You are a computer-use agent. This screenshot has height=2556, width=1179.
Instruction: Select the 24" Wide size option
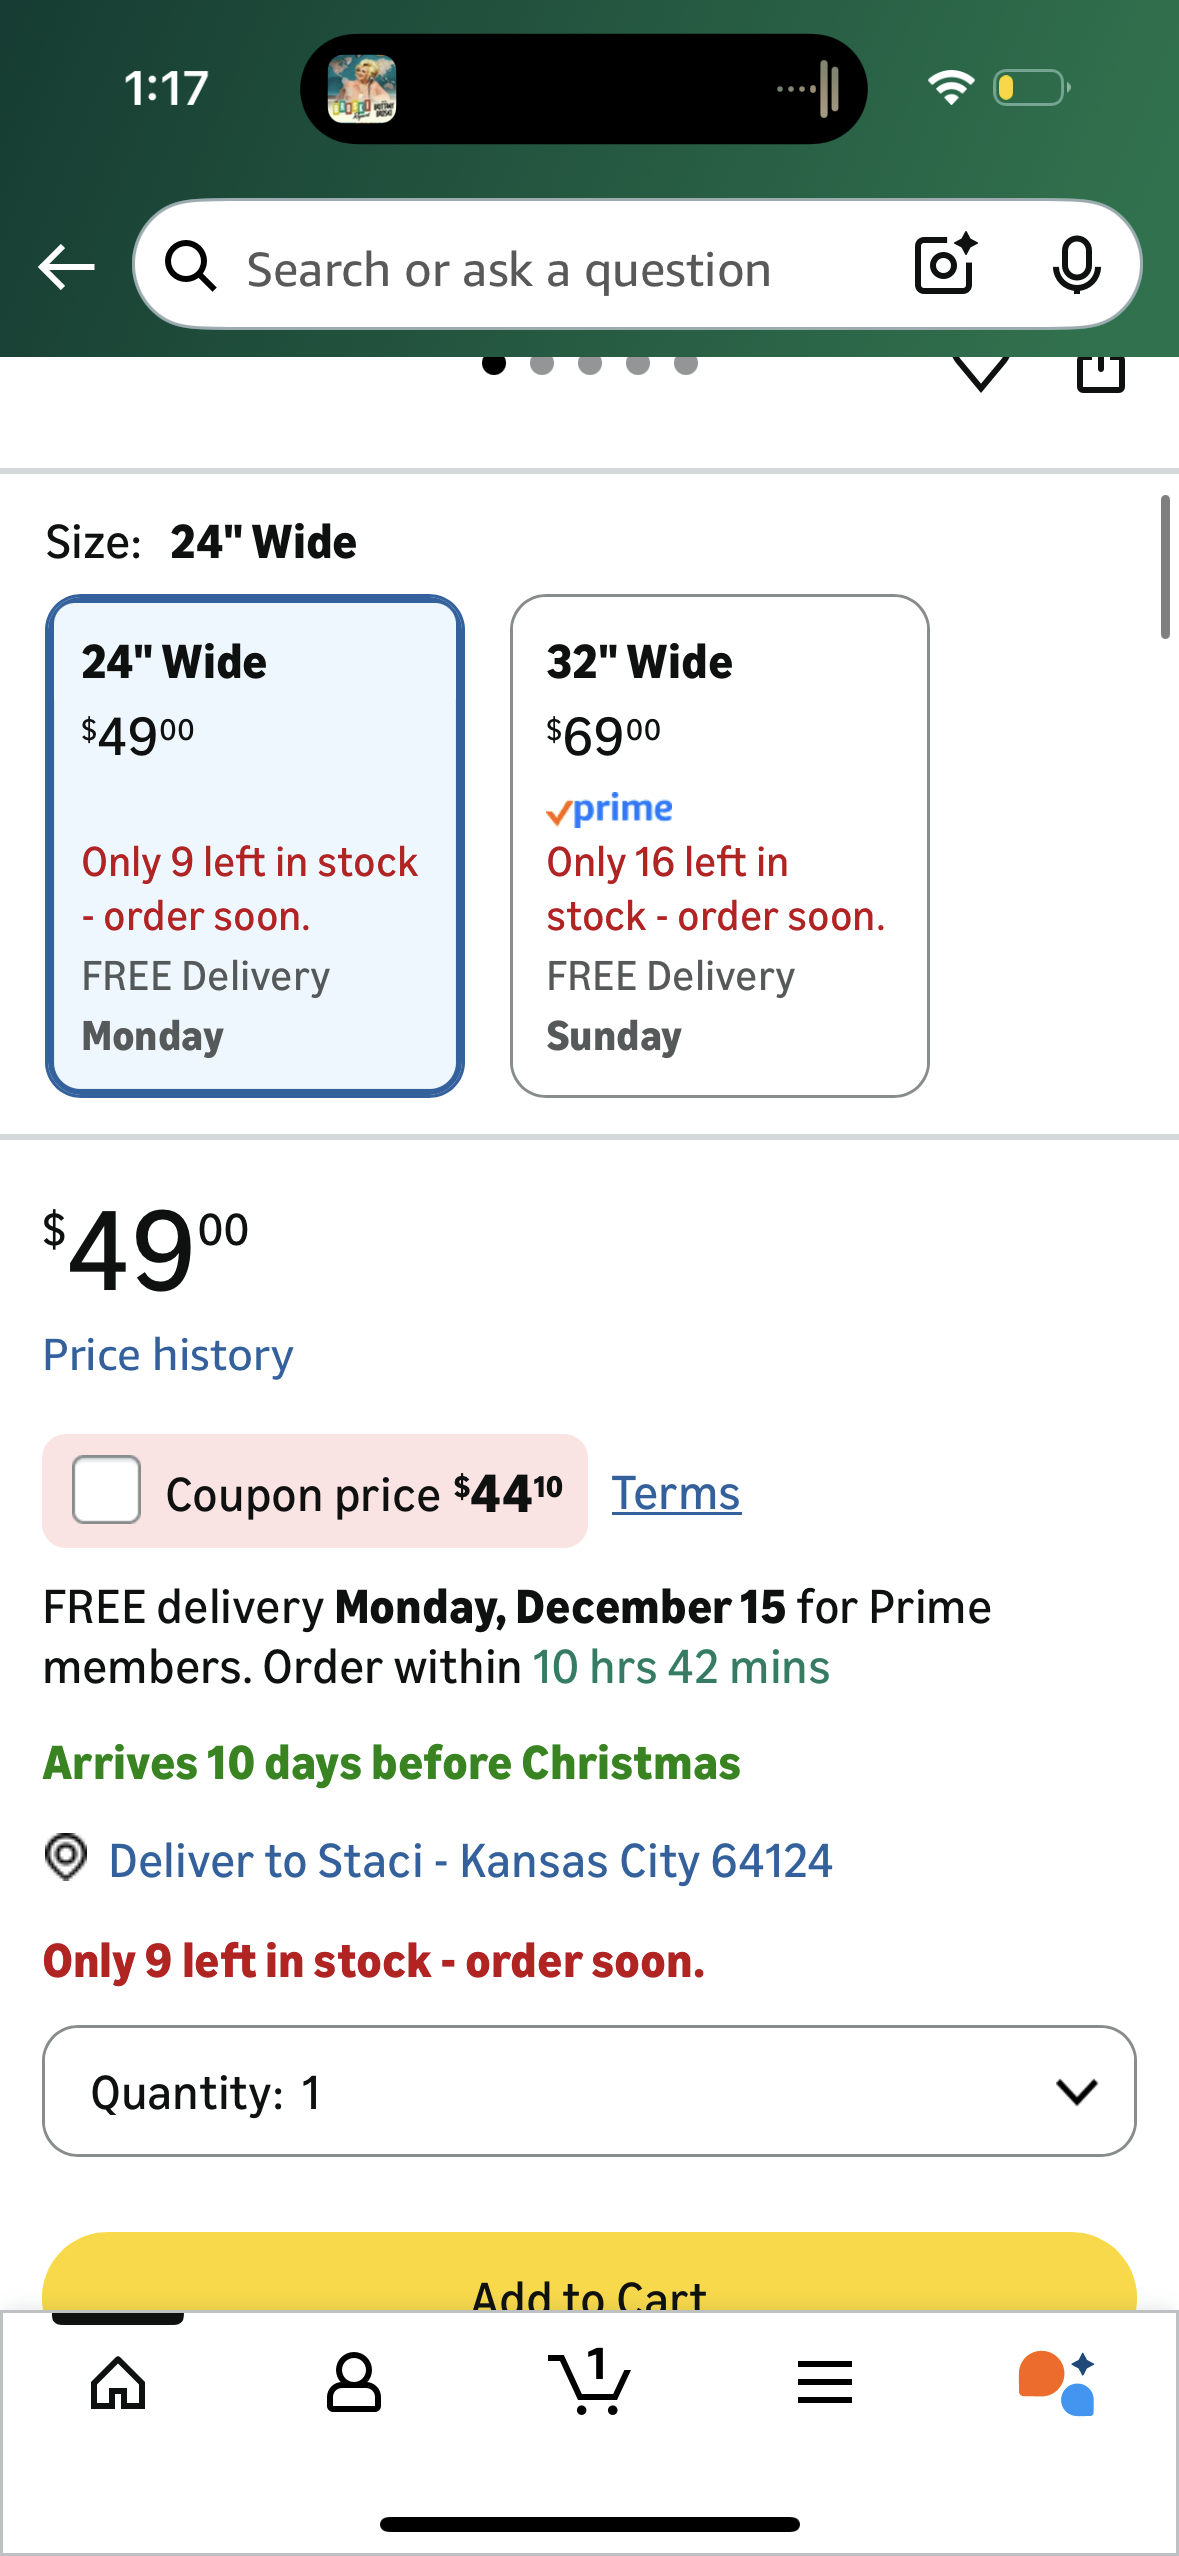coord(255,846)
